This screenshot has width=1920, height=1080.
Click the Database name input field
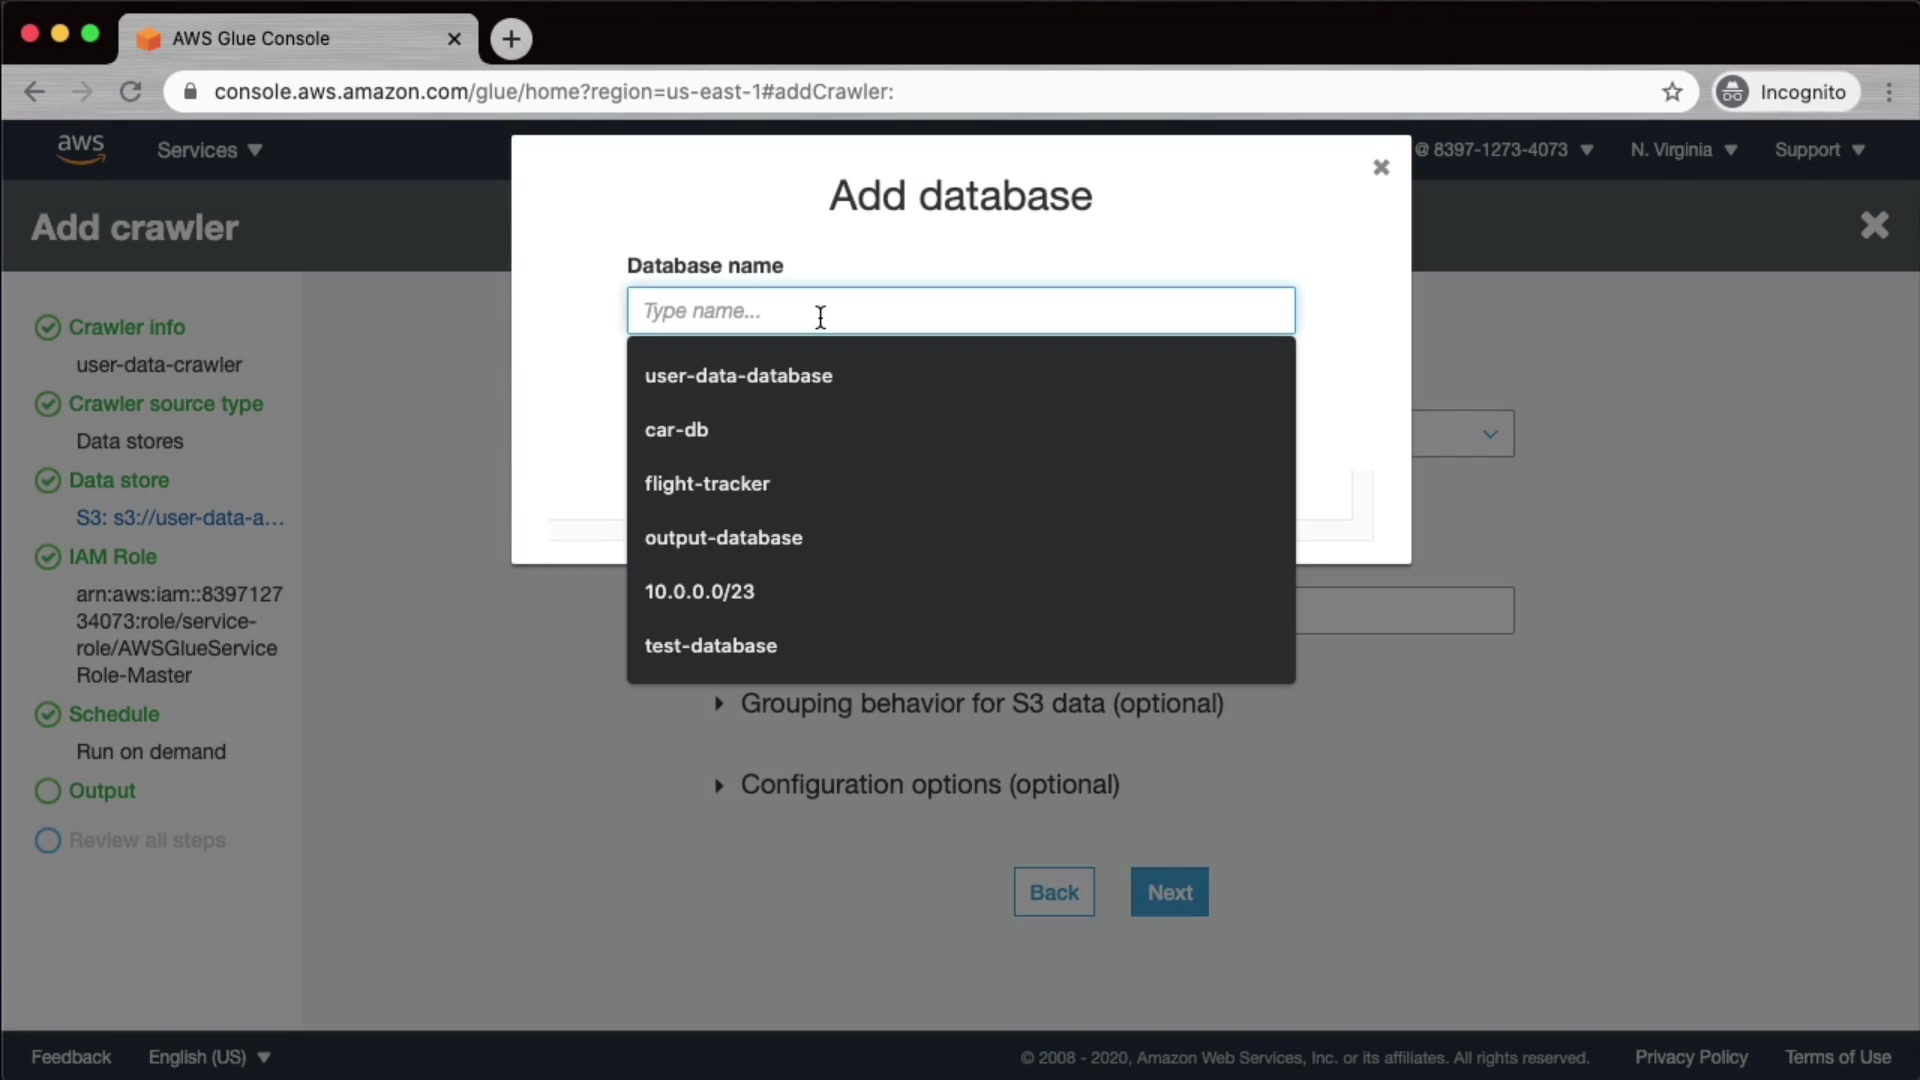point(960,311)
